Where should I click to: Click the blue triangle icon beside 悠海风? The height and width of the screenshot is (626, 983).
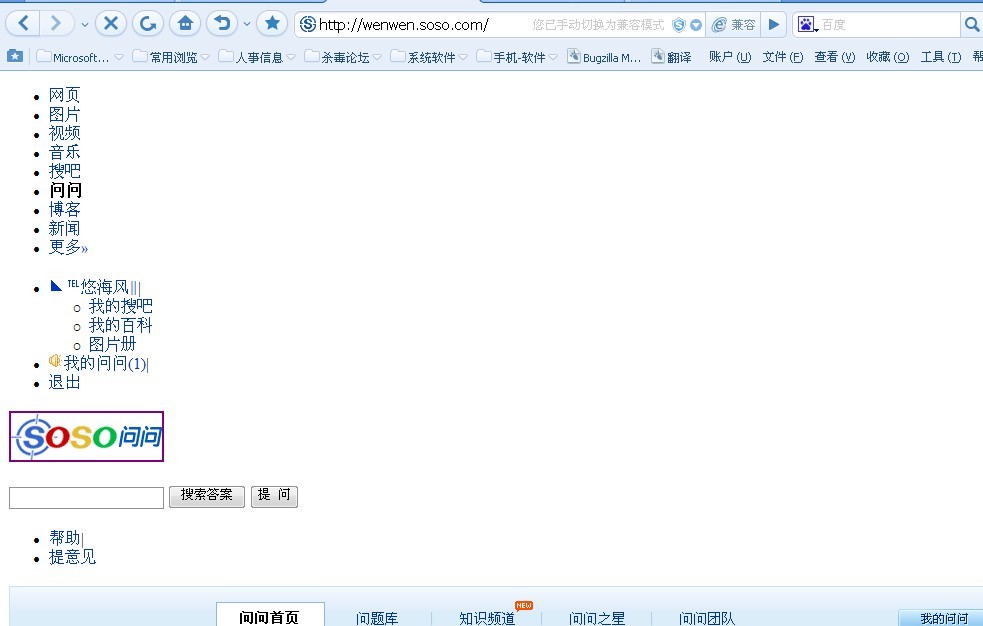pos(56,286)
